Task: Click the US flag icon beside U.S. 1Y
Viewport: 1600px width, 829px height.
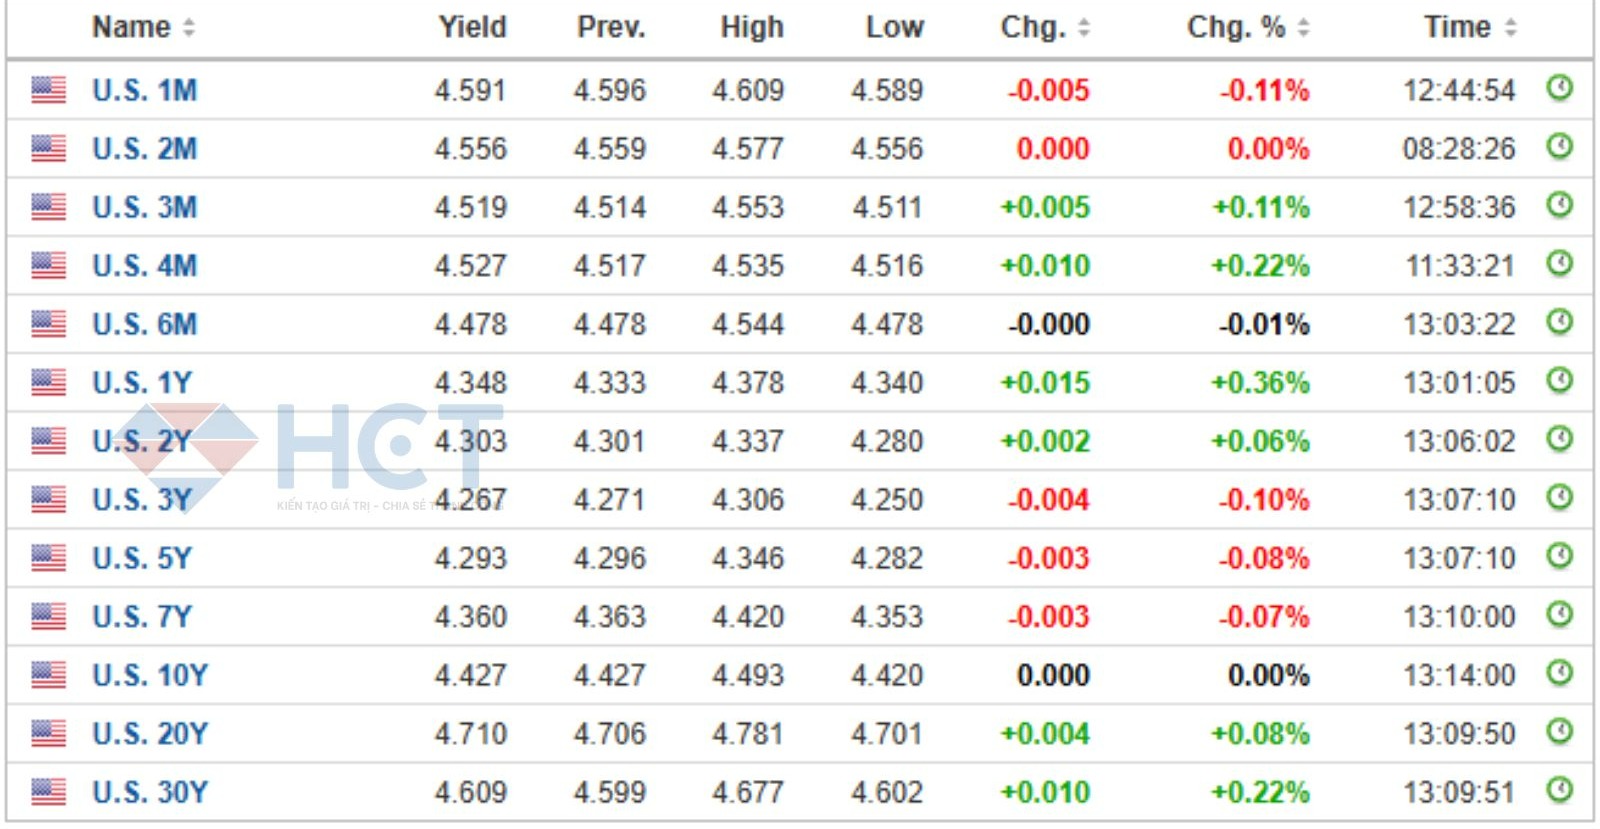Action: click(x=48, y=383)
